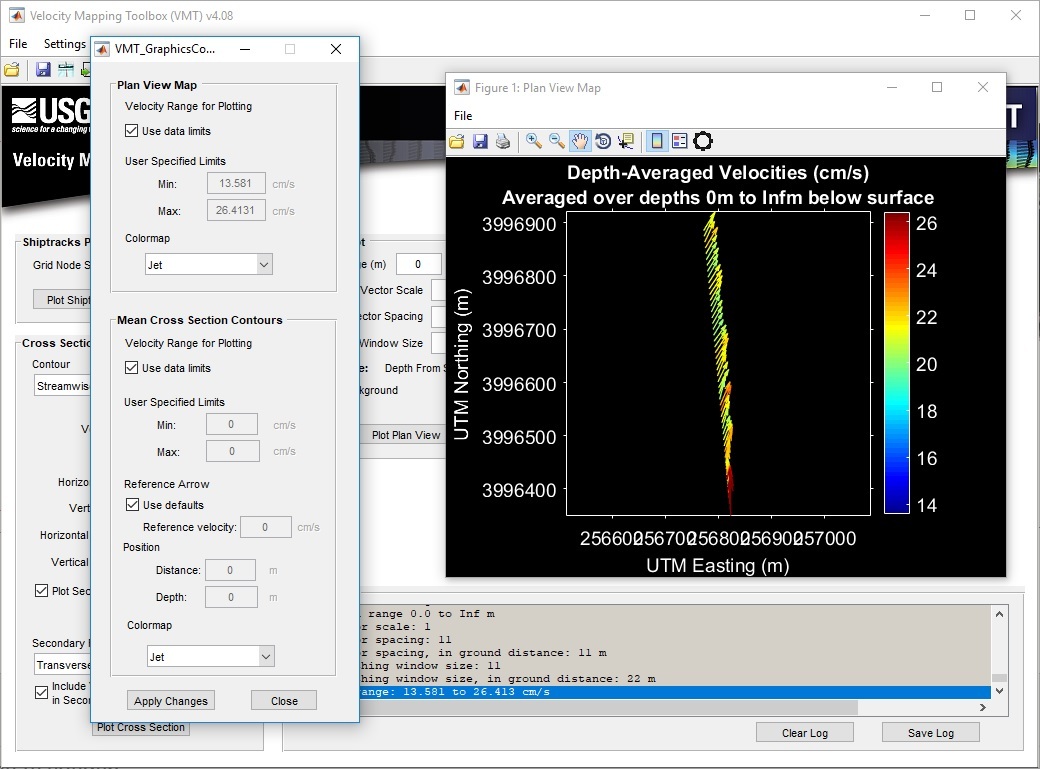The width and height of the screenshot is (1040, 769).
Task: Click the Apply Changes button
Action: point(171,701)
